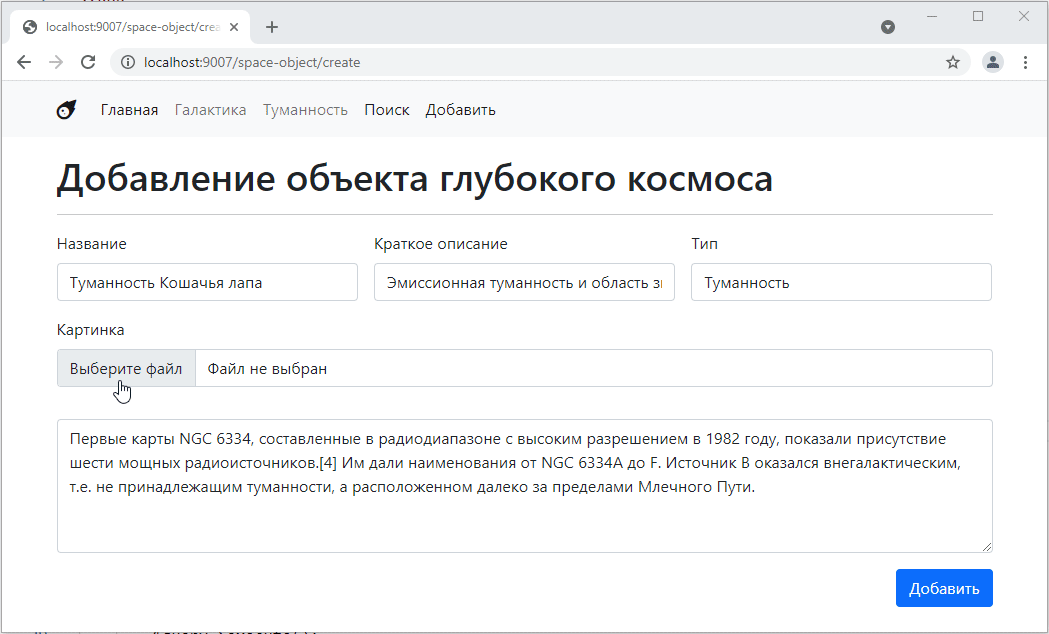View site info icon in the address bar

(x=127, y=62)
